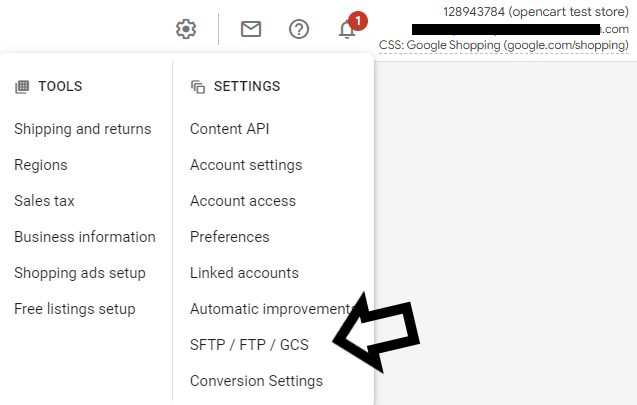637x405 pixels.
Task: Open the mail envelope icon
Action: (x=251, y=29)
